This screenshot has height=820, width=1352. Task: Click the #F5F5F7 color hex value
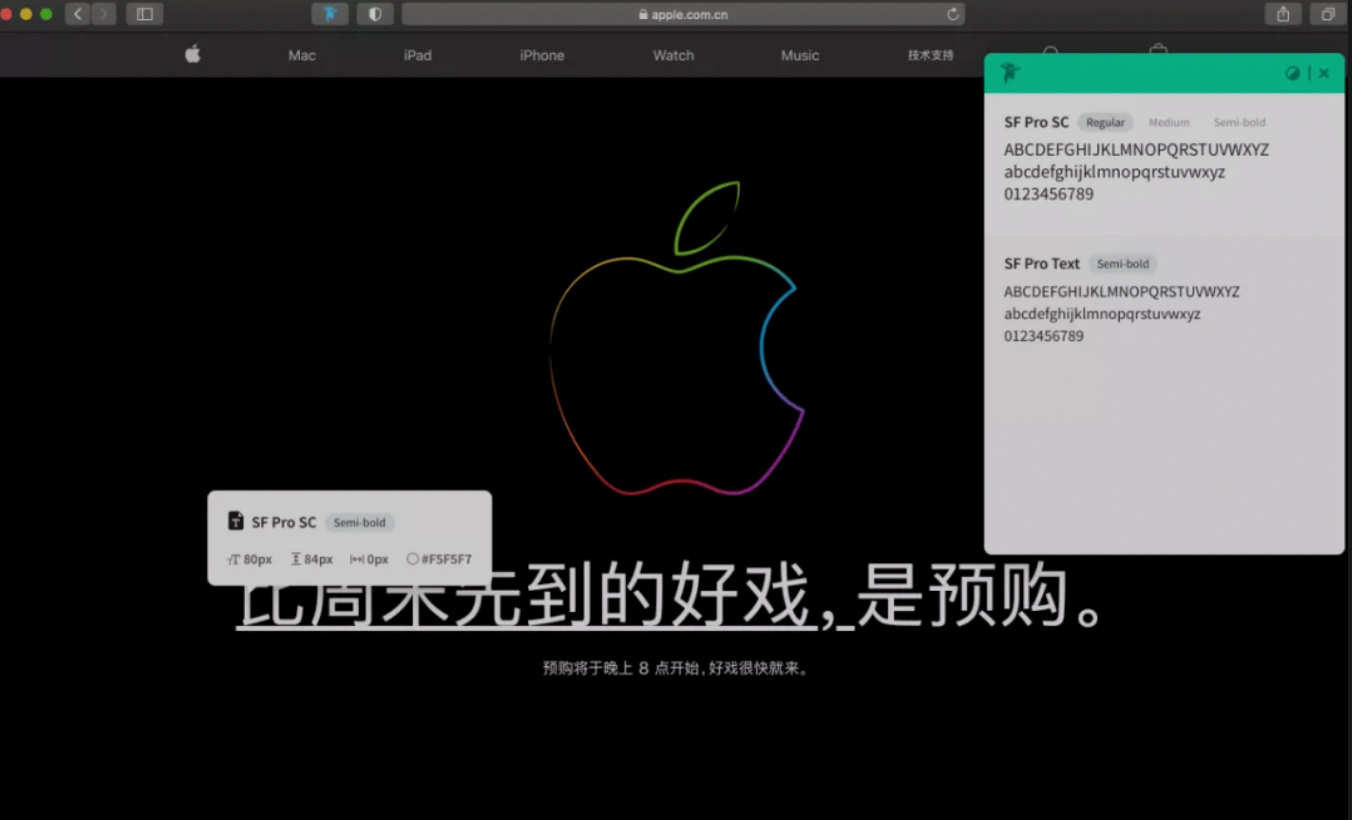click(446, 559)
